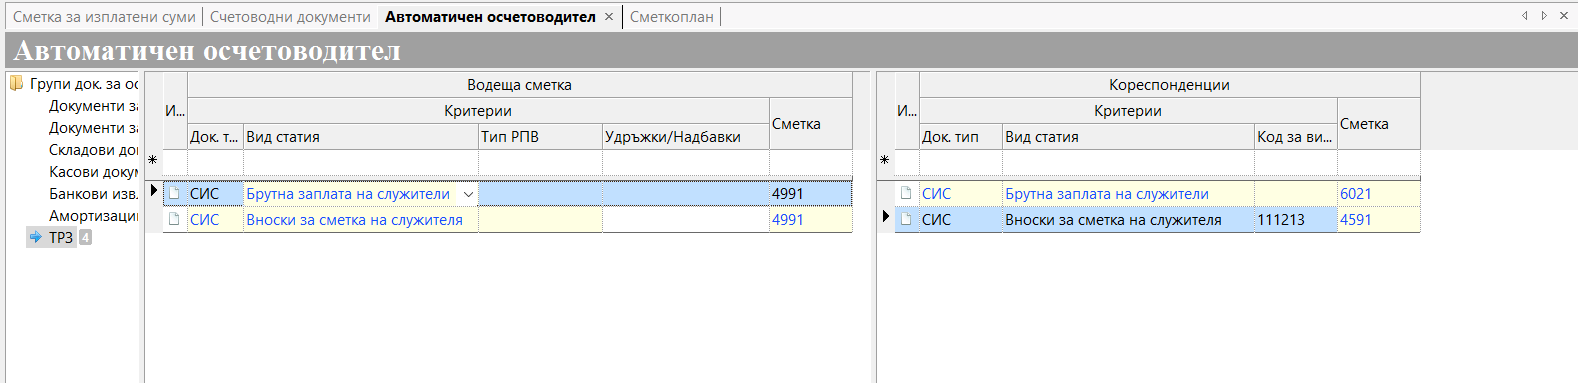Image resolution: width=1578 pixels, height=383 pixels.
Task: Click the Групи док. folder icon
Action: [16, 83]
